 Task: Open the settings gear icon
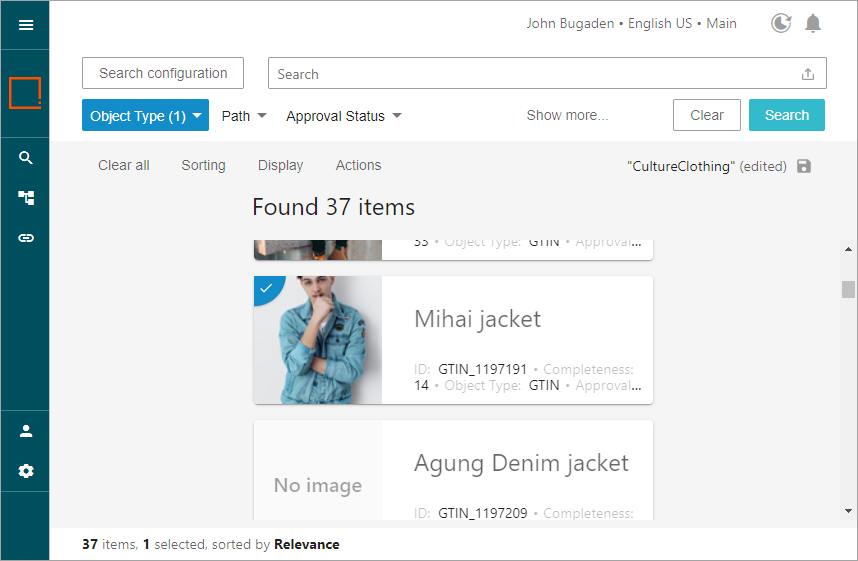26,471
